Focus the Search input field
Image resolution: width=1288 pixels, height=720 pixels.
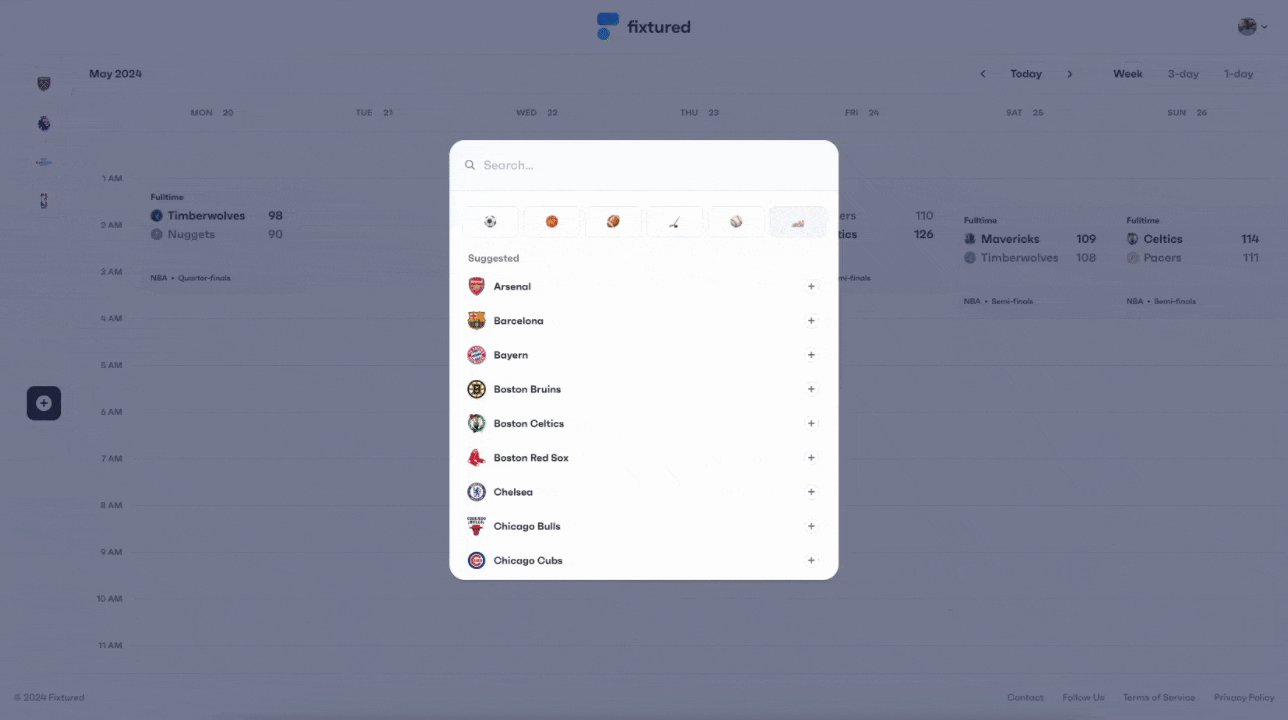coord(644,165)
